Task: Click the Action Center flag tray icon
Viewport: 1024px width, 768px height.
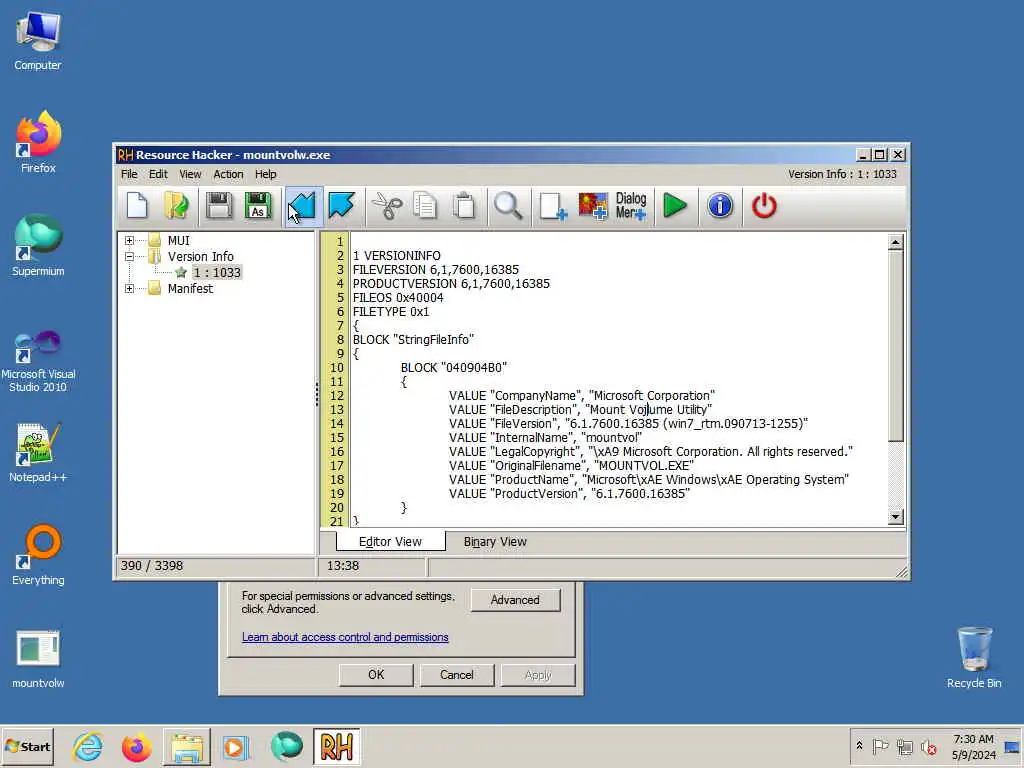Action: (x=880, y=746)
